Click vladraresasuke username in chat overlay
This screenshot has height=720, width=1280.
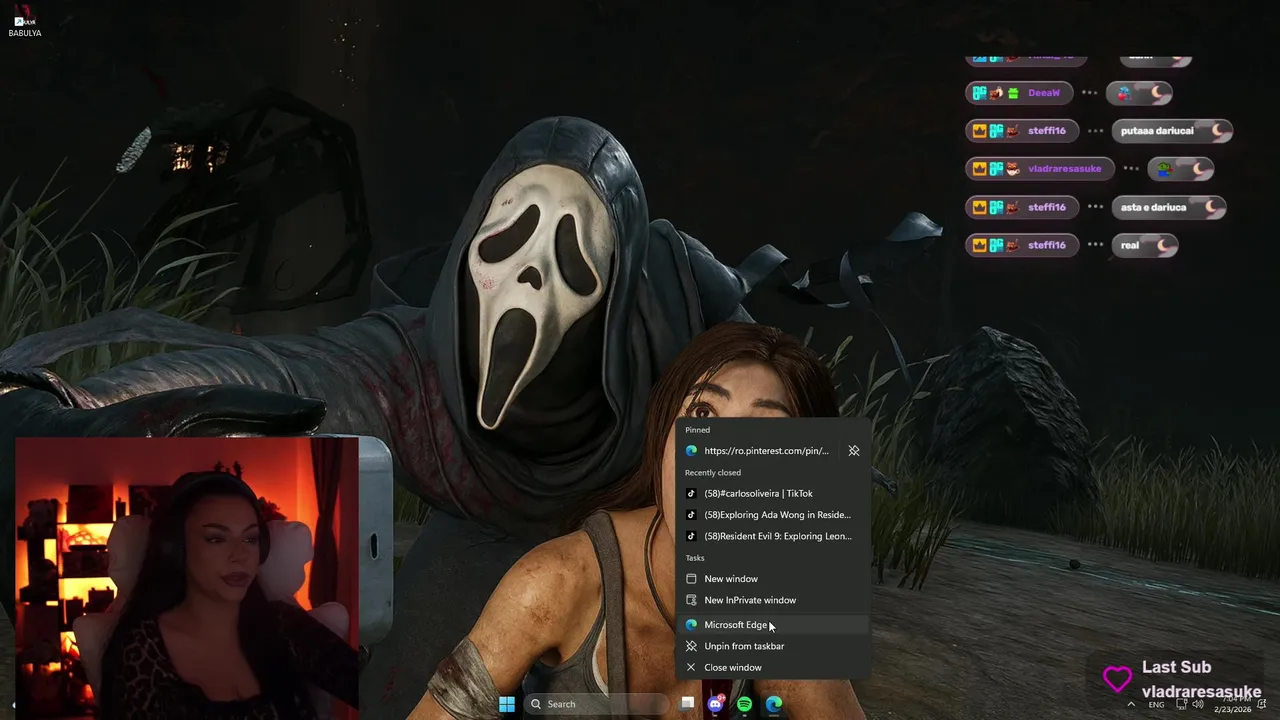[1064, 169]
